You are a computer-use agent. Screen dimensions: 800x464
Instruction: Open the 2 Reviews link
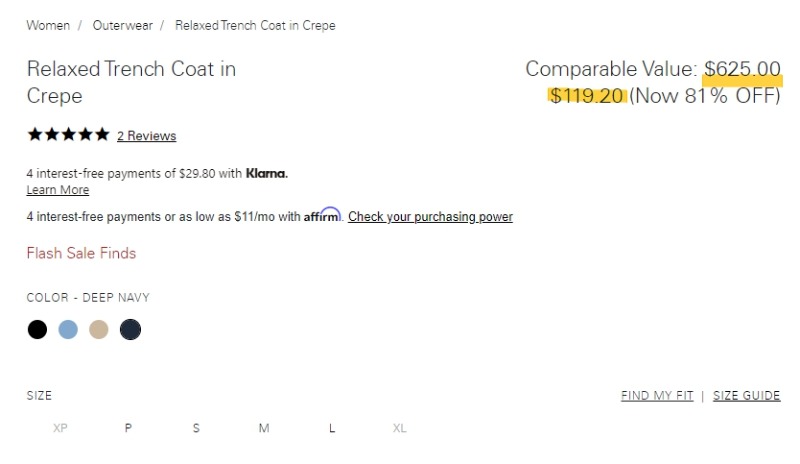click(x=146, y=136)
